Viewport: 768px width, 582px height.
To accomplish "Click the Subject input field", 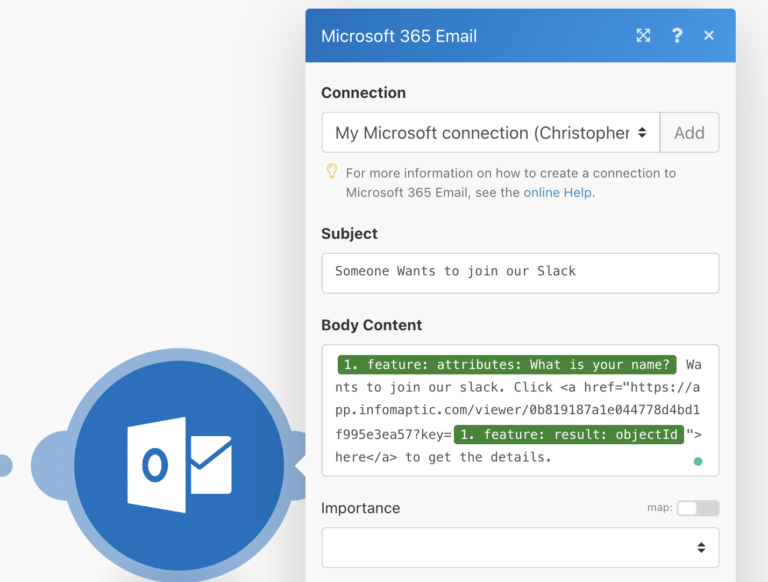I will [x=520, y=273].
